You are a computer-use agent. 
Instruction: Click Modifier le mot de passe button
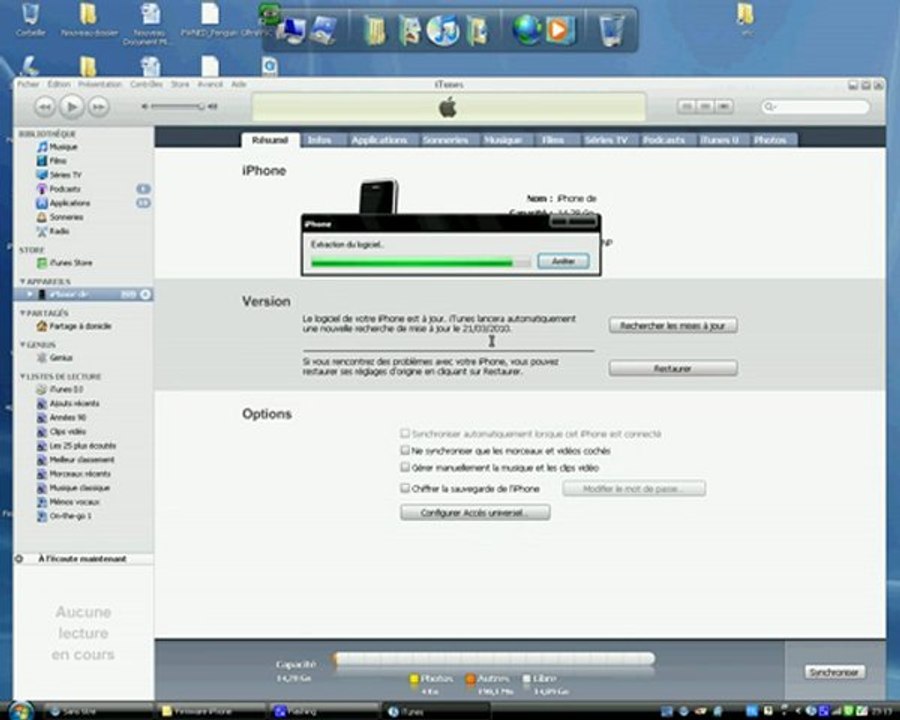point(634,489)
